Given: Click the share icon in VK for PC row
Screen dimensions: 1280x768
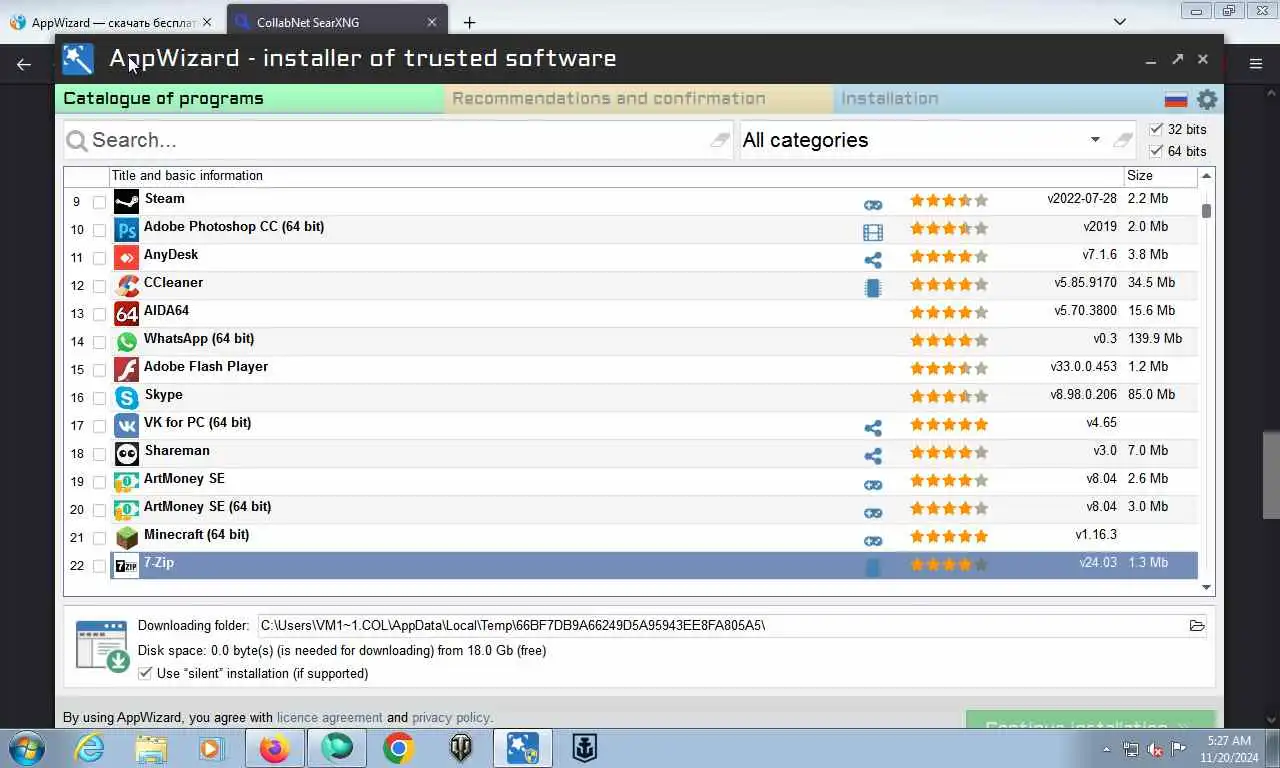Looking at the screenshot, I should pos(873,429).
